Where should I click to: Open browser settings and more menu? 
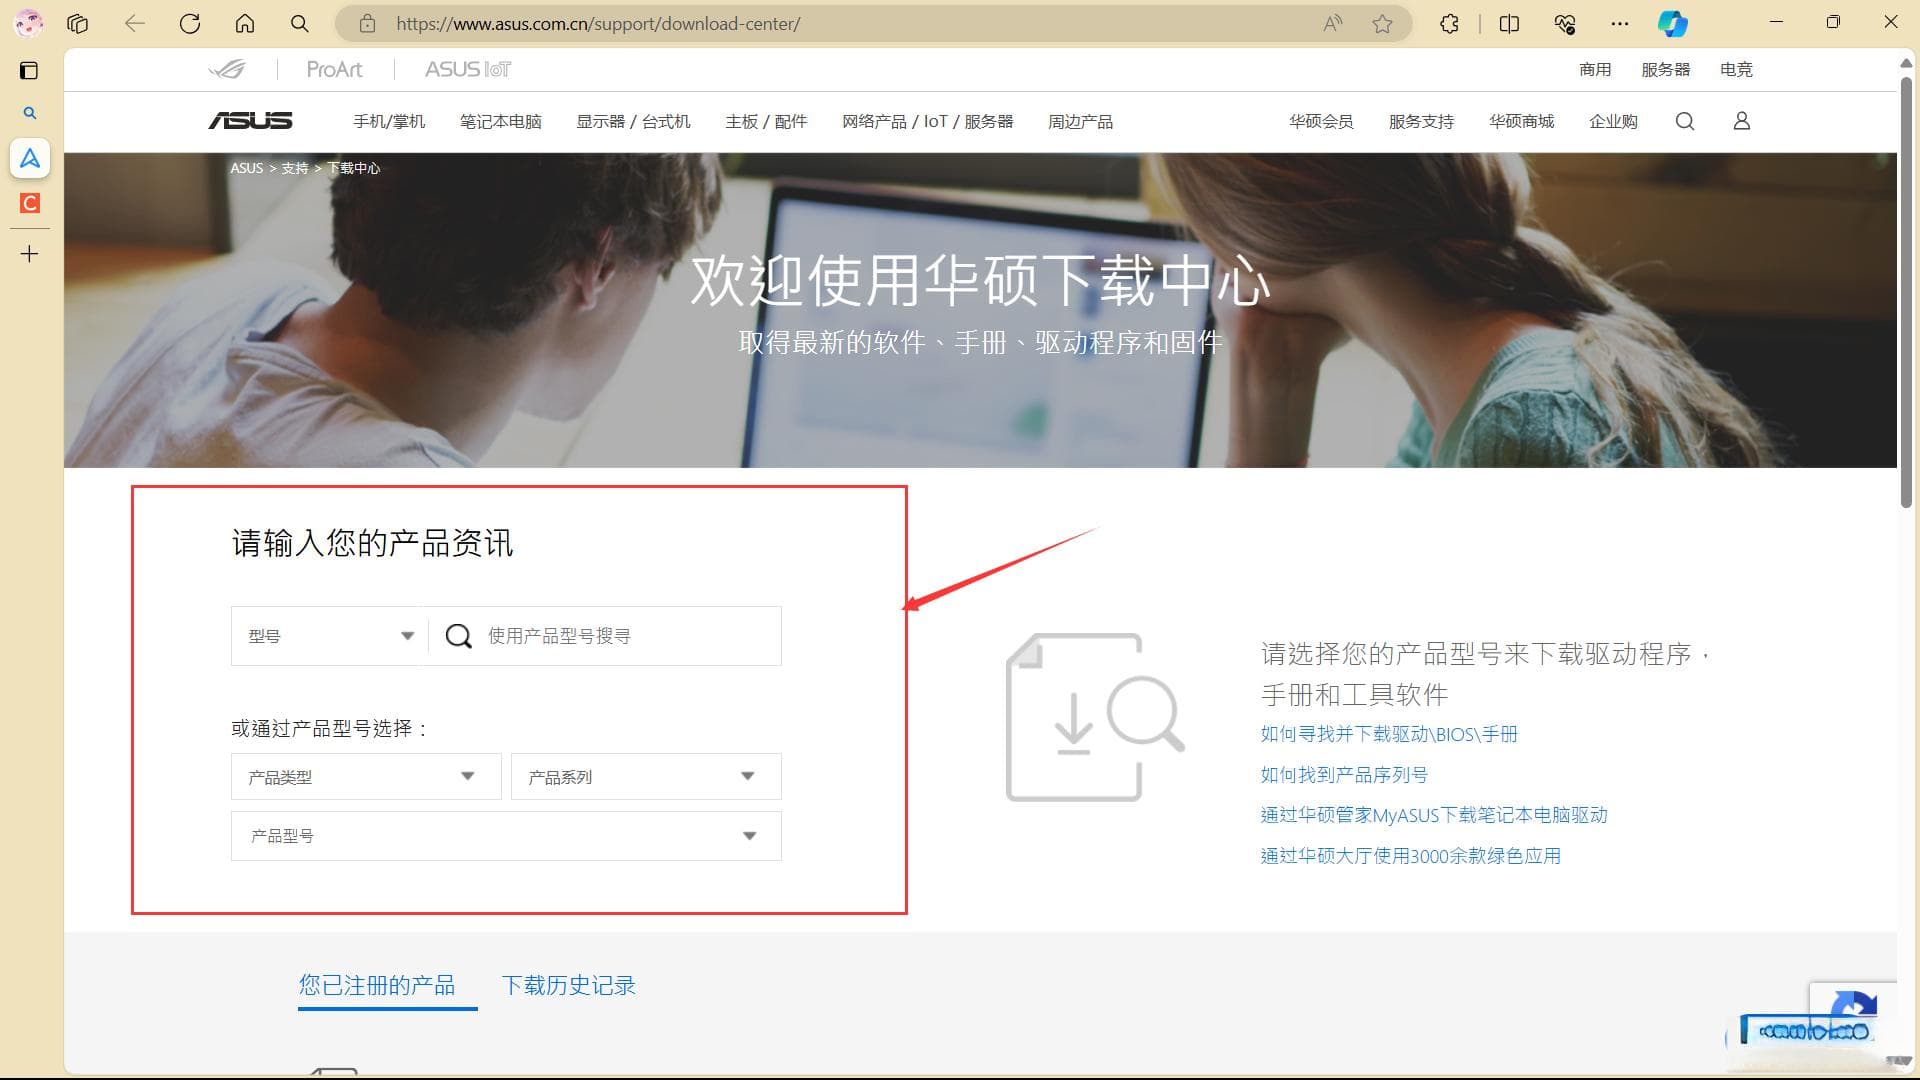pyautogui.click(x=1620, y=23)
